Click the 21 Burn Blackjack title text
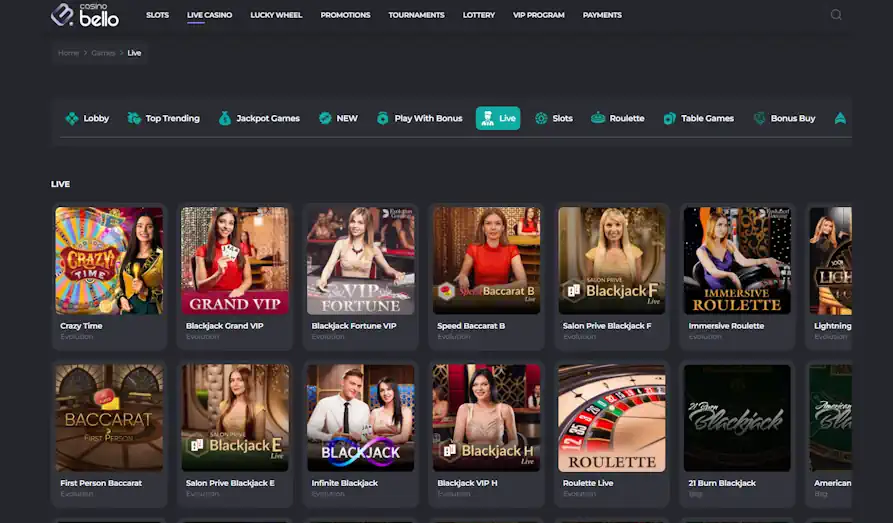Viewport: 893px width, 523px height. (x=722, y=483)
